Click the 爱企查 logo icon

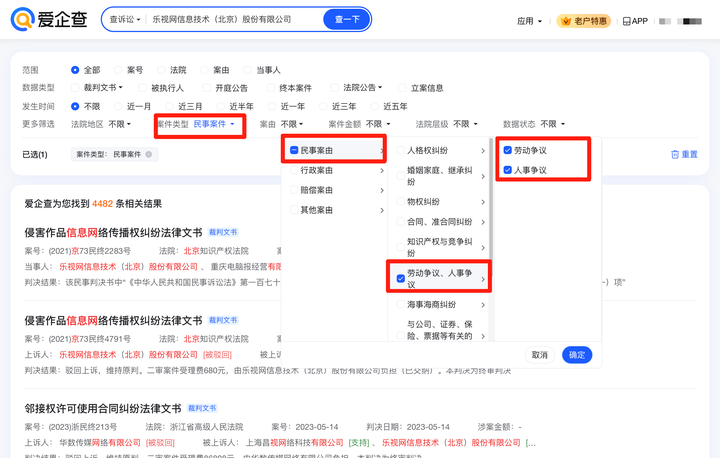[23, 19]
